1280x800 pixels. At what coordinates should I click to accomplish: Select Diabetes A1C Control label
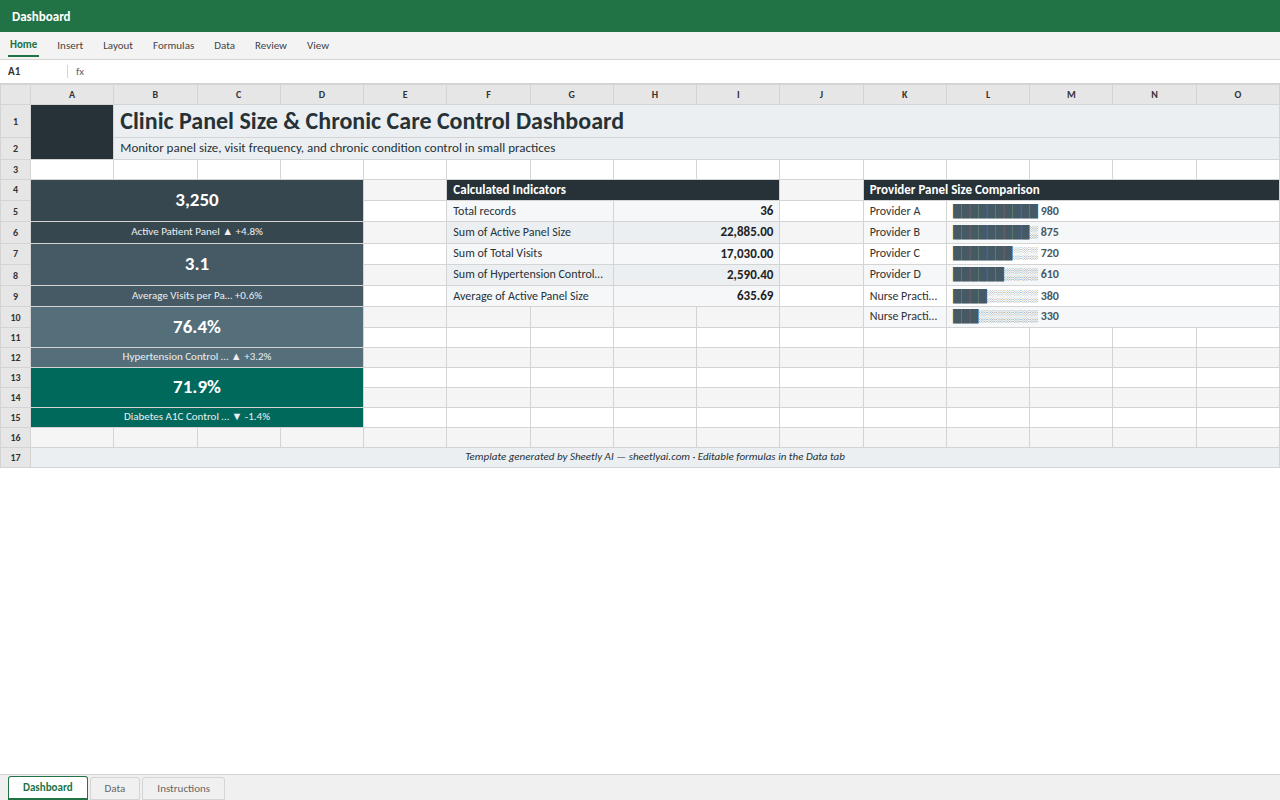[197, 417]
